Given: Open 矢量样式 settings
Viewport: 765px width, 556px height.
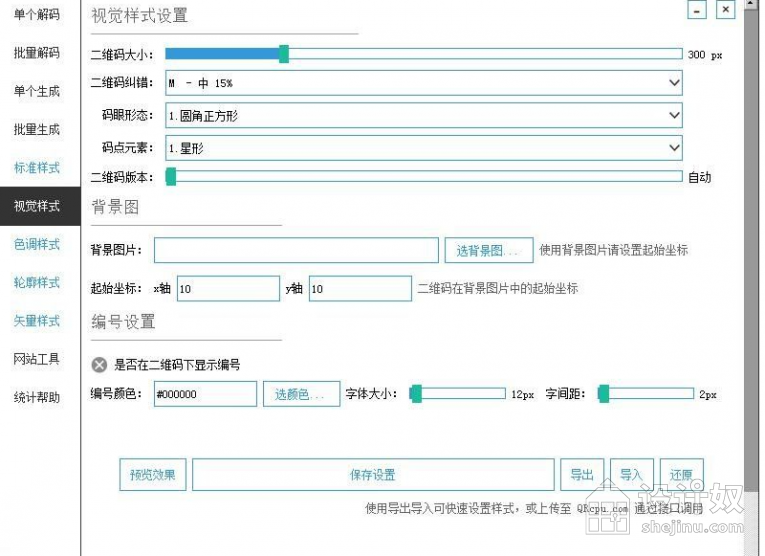Looking at the screenshot, I should 37,320.
